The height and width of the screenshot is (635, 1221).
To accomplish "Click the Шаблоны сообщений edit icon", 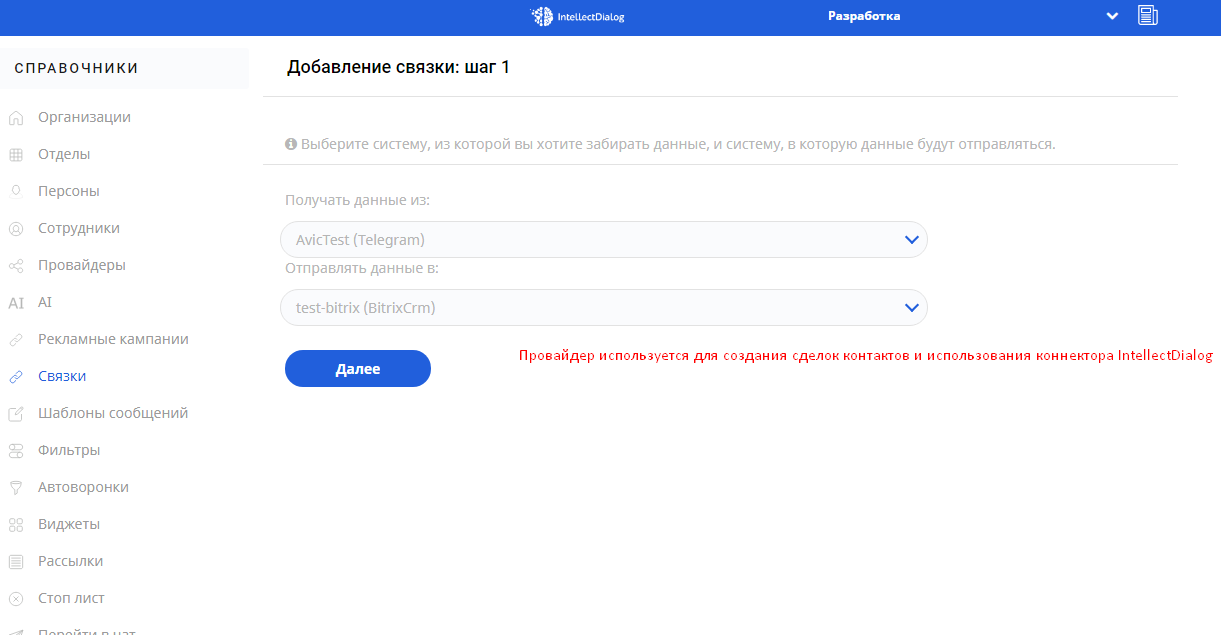I will pos(16,414).
